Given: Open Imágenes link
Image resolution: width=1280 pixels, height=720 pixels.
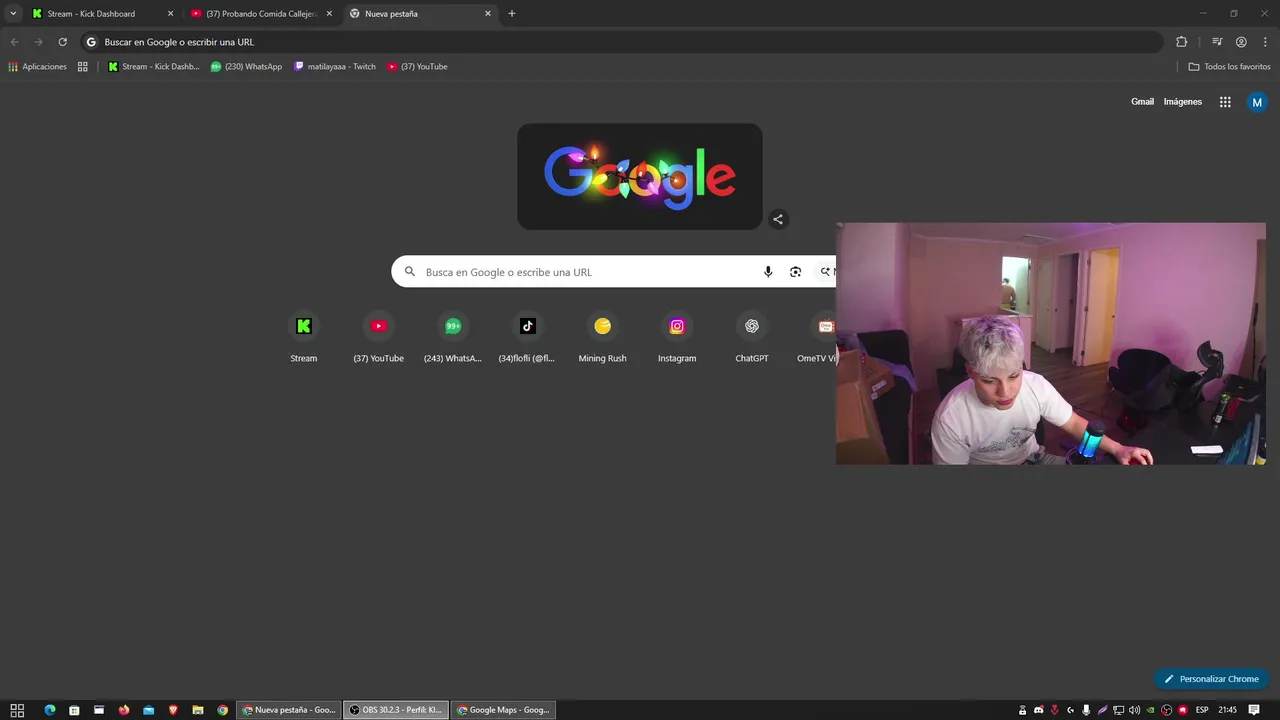Looking at the screenshot, I should [1183, 102].
